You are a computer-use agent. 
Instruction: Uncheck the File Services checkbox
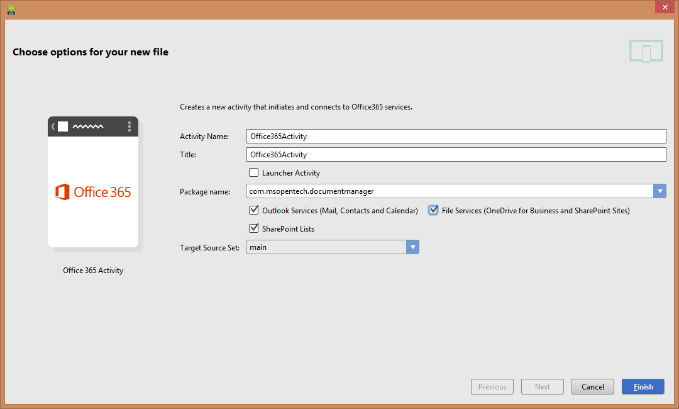coord(433,210)
